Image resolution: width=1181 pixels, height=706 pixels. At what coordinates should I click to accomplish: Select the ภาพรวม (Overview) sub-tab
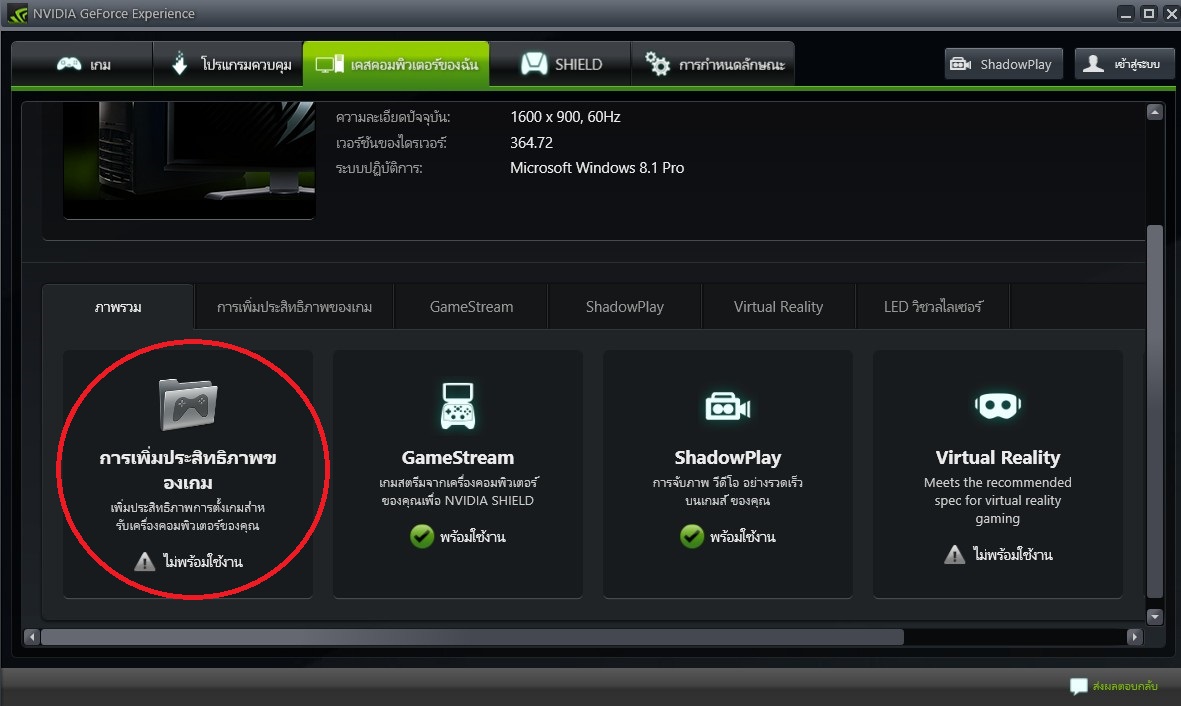click(x=118, y=307)
